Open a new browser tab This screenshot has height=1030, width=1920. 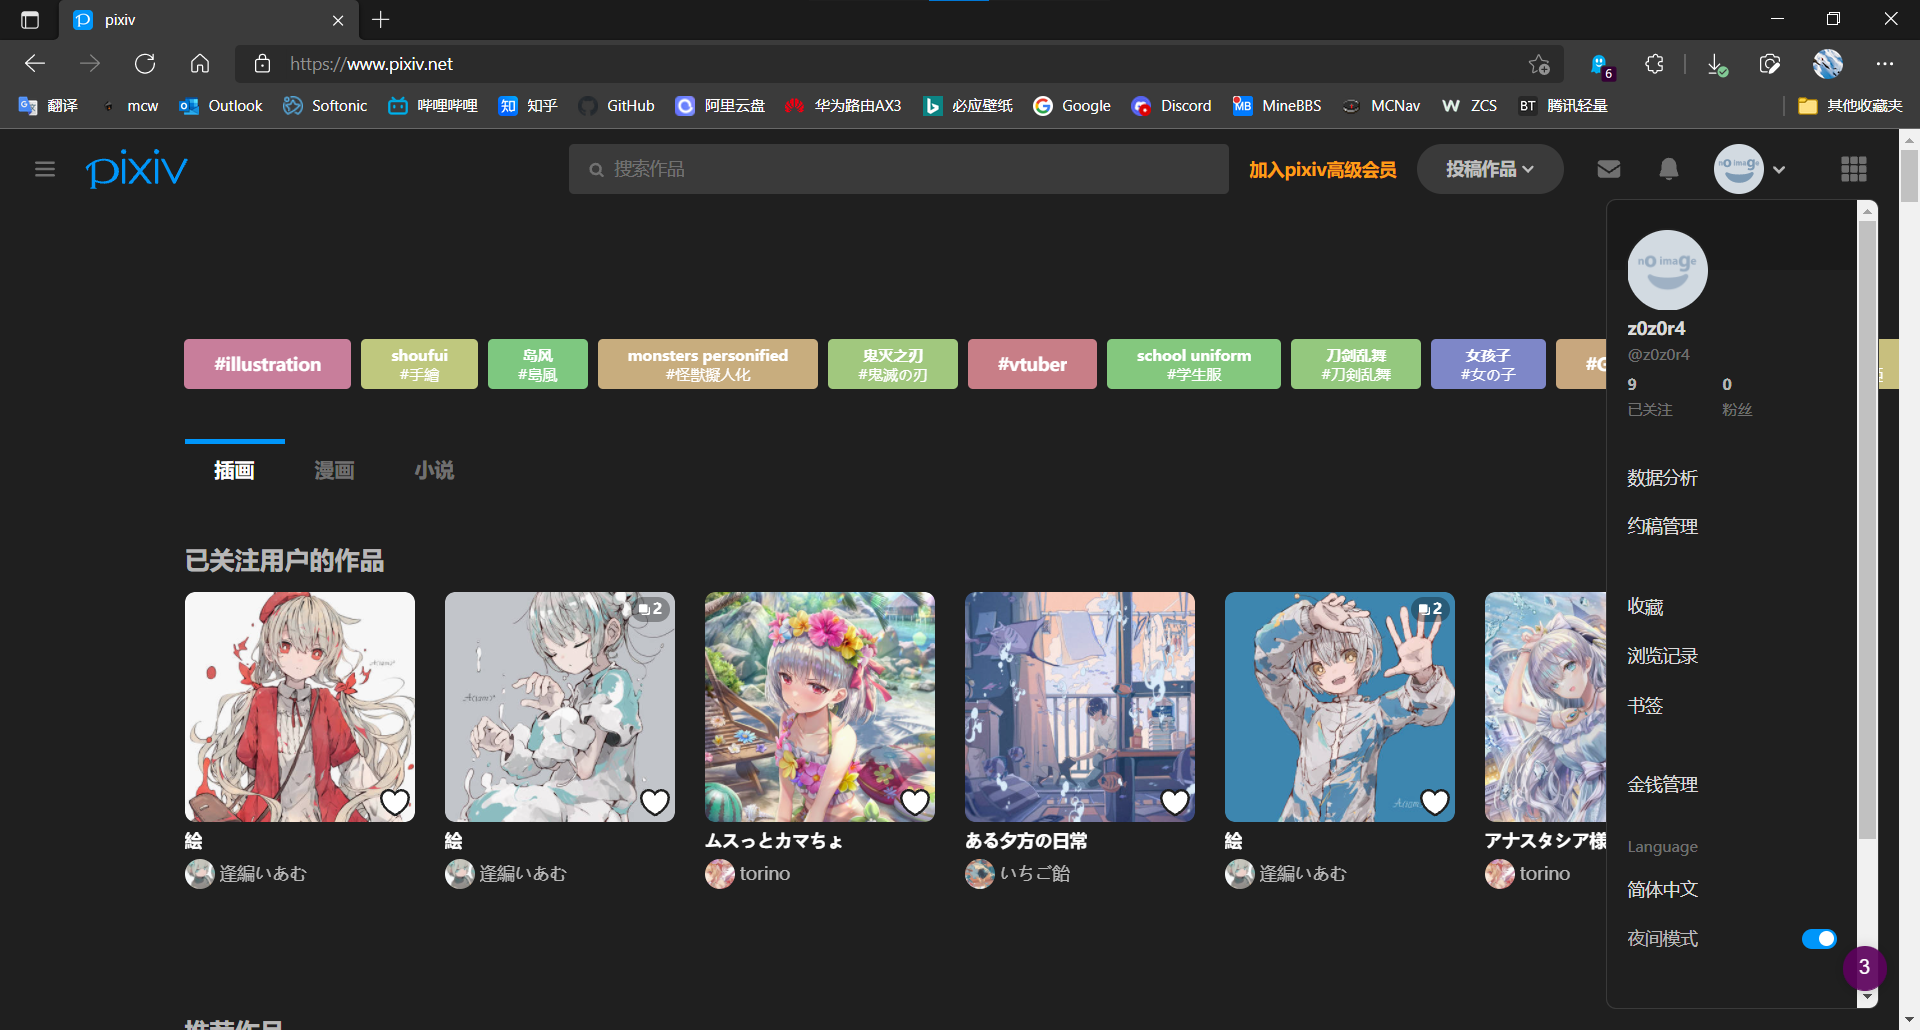[381, 19]
